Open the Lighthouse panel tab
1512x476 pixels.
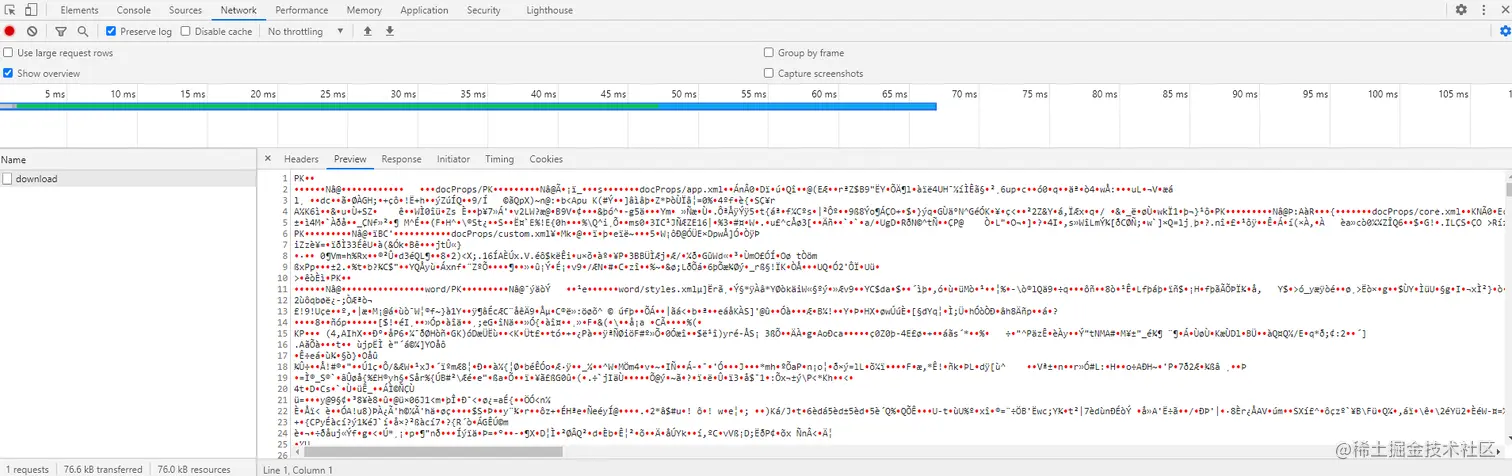549,10
